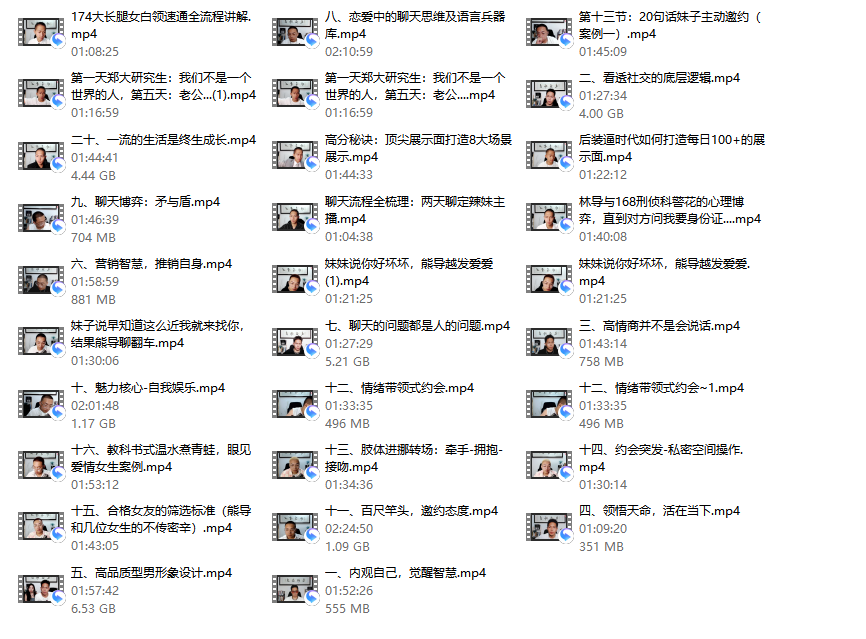The image size is (866, 639).
Task: Click 第十三节：20句话妹子主动邀约 file
Action: tap(670, 25)
